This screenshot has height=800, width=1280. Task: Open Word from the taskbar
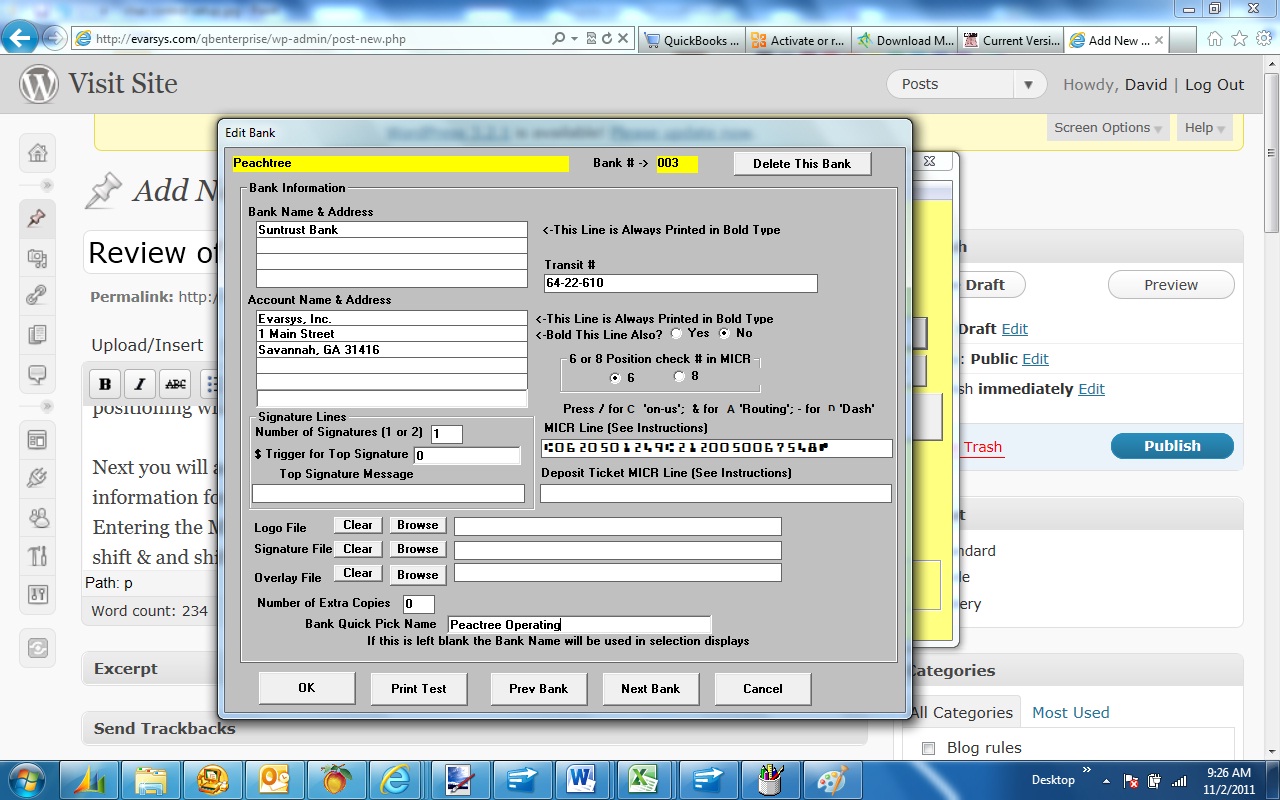(x=580, y=779)
